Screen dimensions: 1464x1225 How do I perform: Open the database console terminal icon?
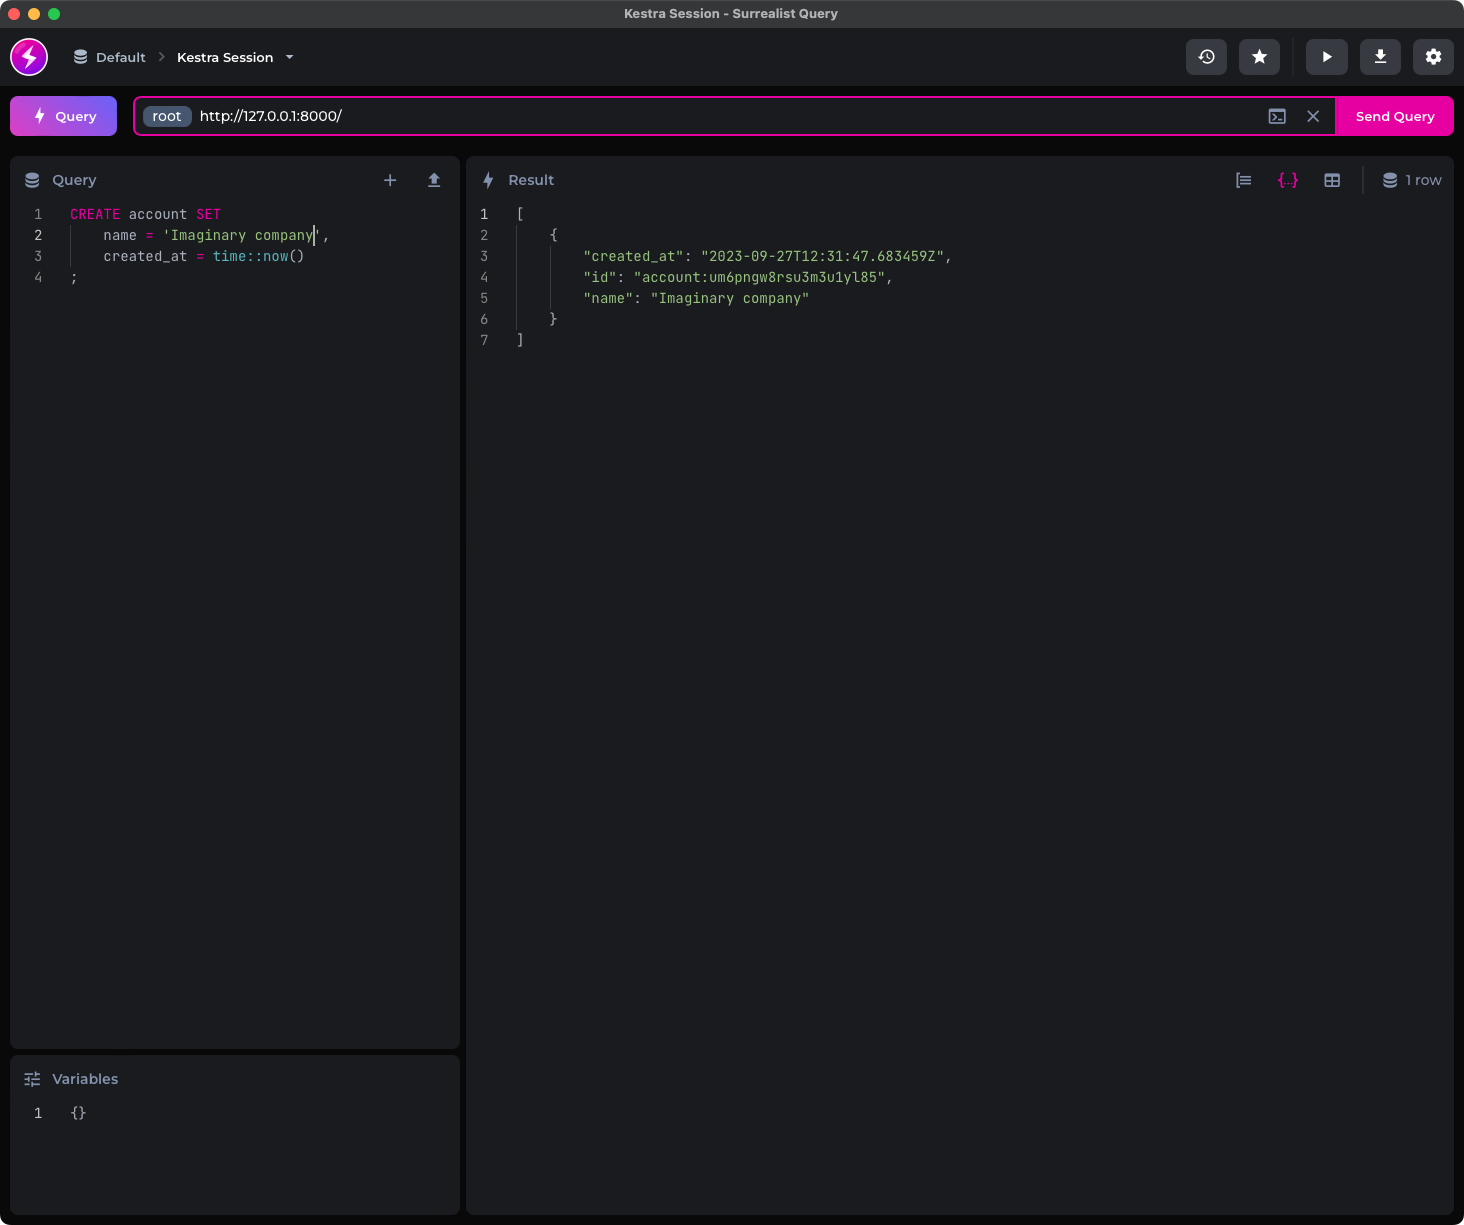point(1277,116)
